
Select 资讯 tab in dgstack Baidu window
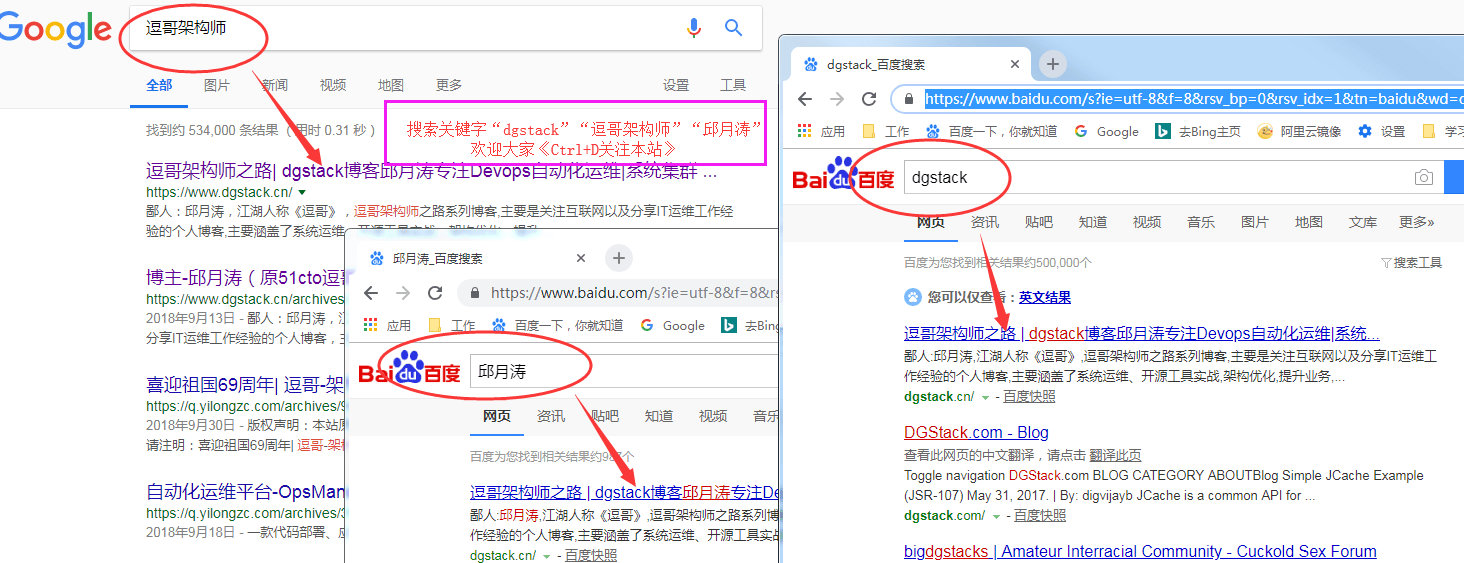point(985,222)
